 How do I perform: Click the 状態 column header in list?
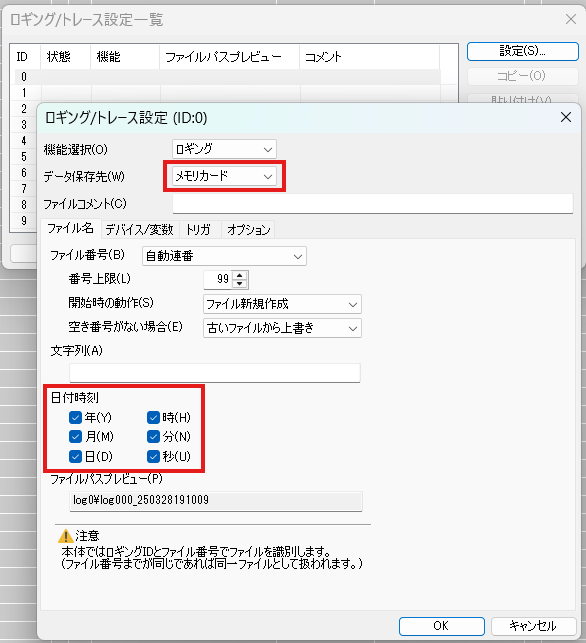65,57
